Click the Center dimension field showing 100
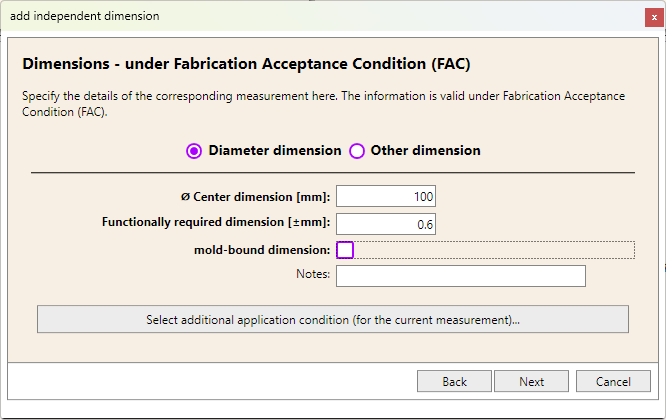The width and height of the screenshot is (666, 420). pos(386,196)
